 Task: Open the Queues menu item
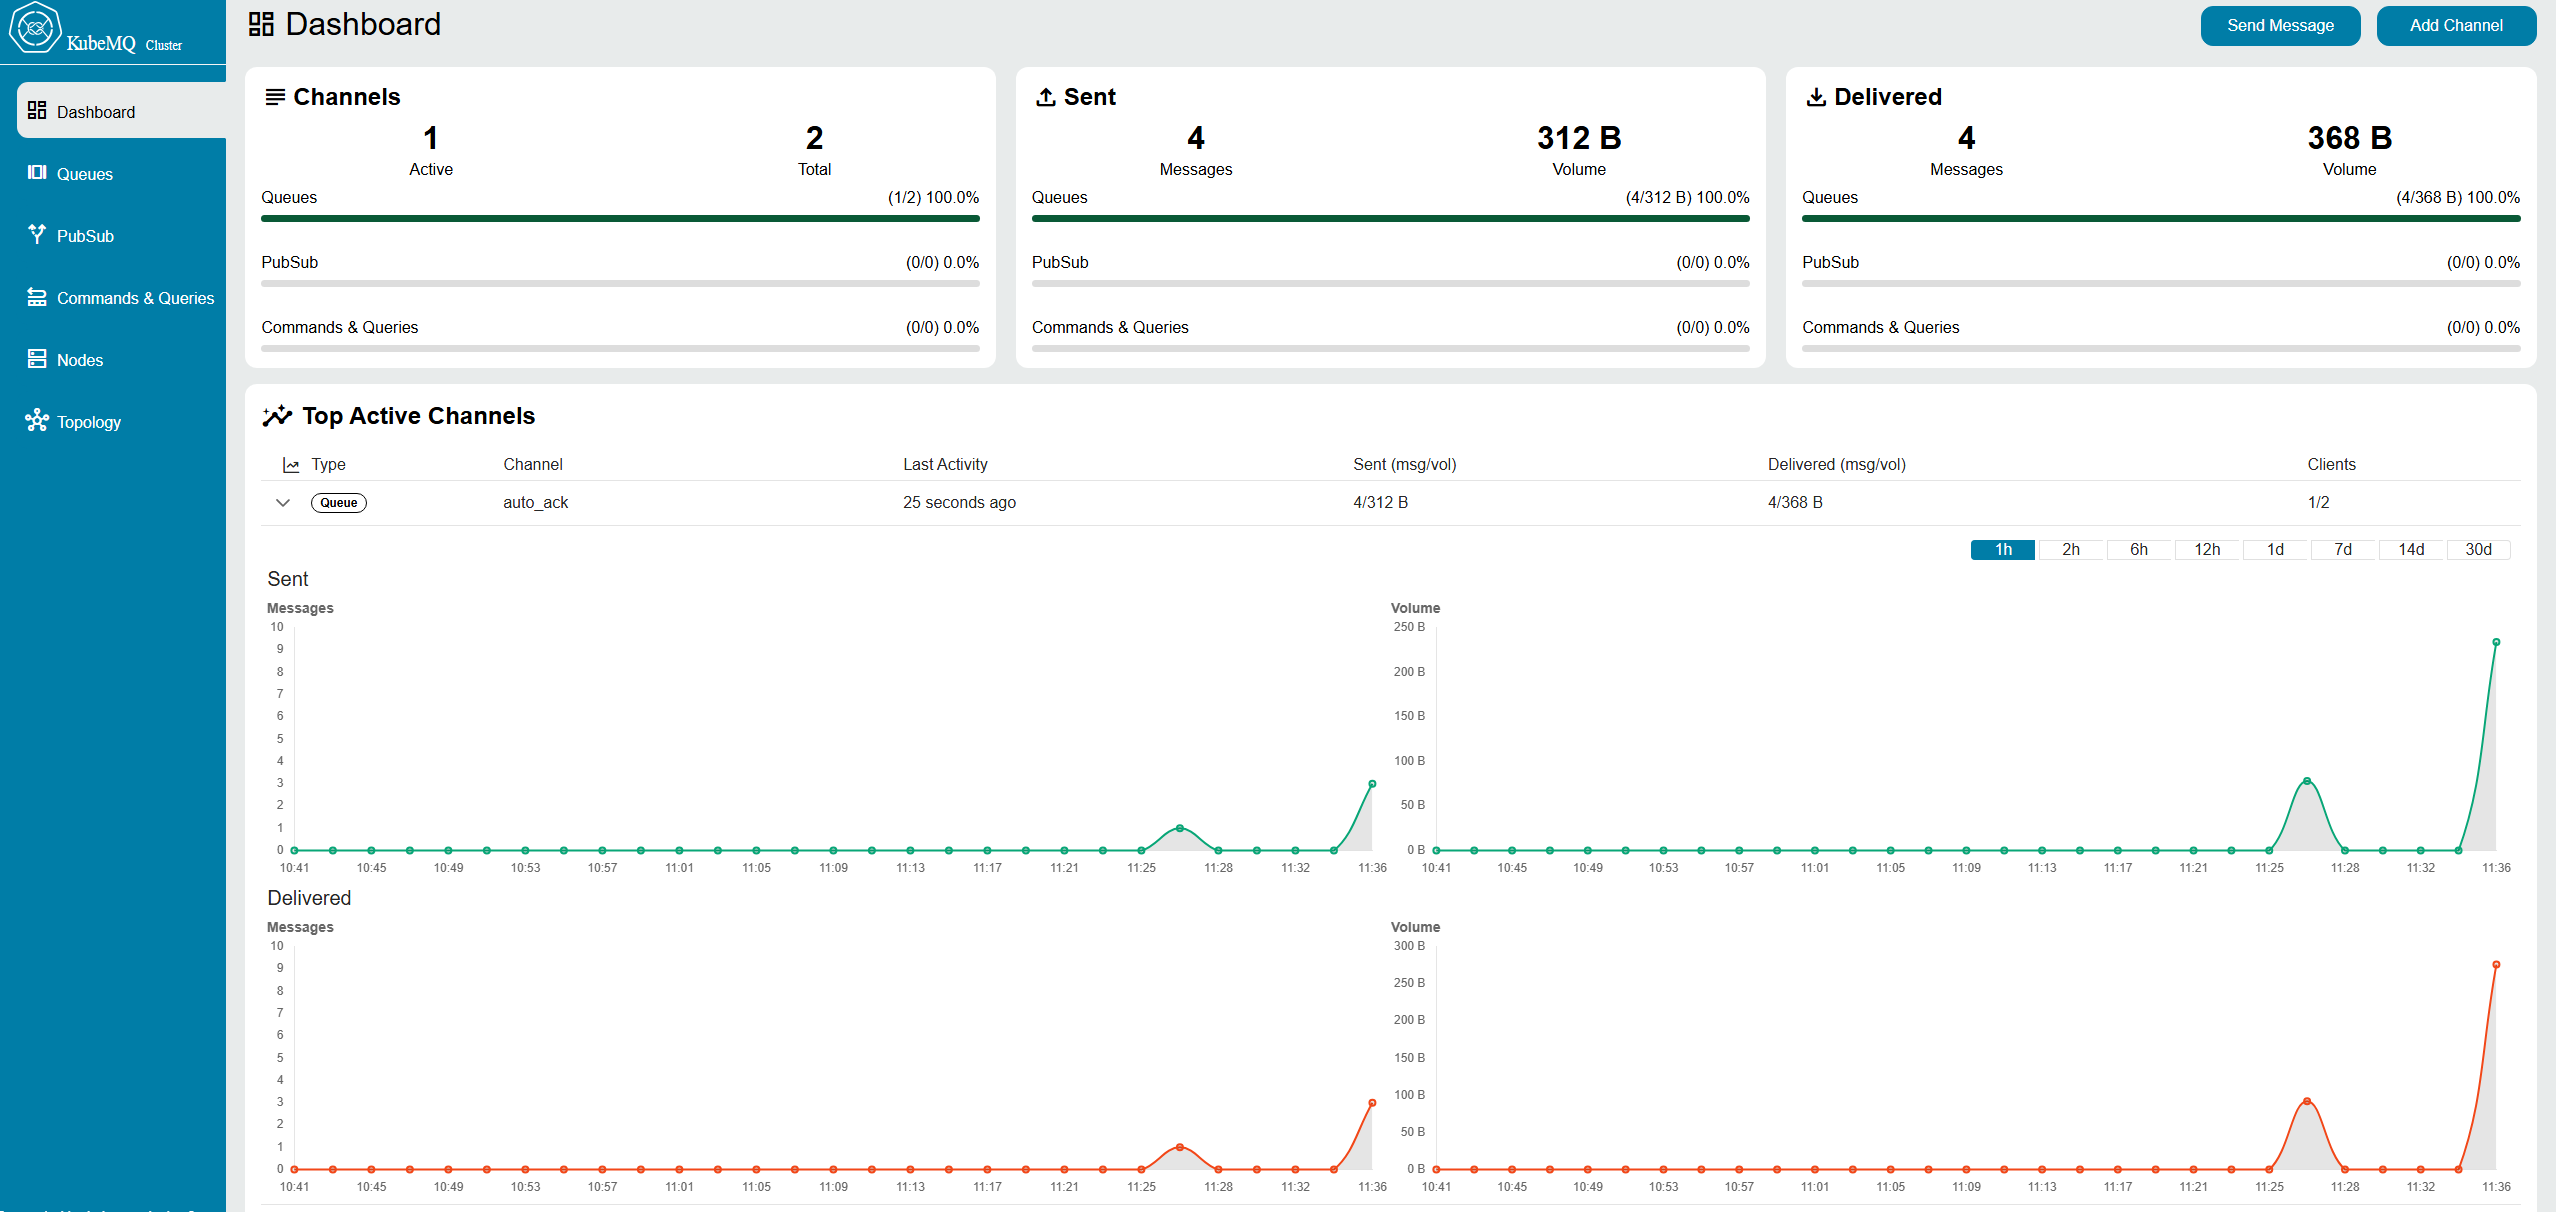(x=84, y=174)
